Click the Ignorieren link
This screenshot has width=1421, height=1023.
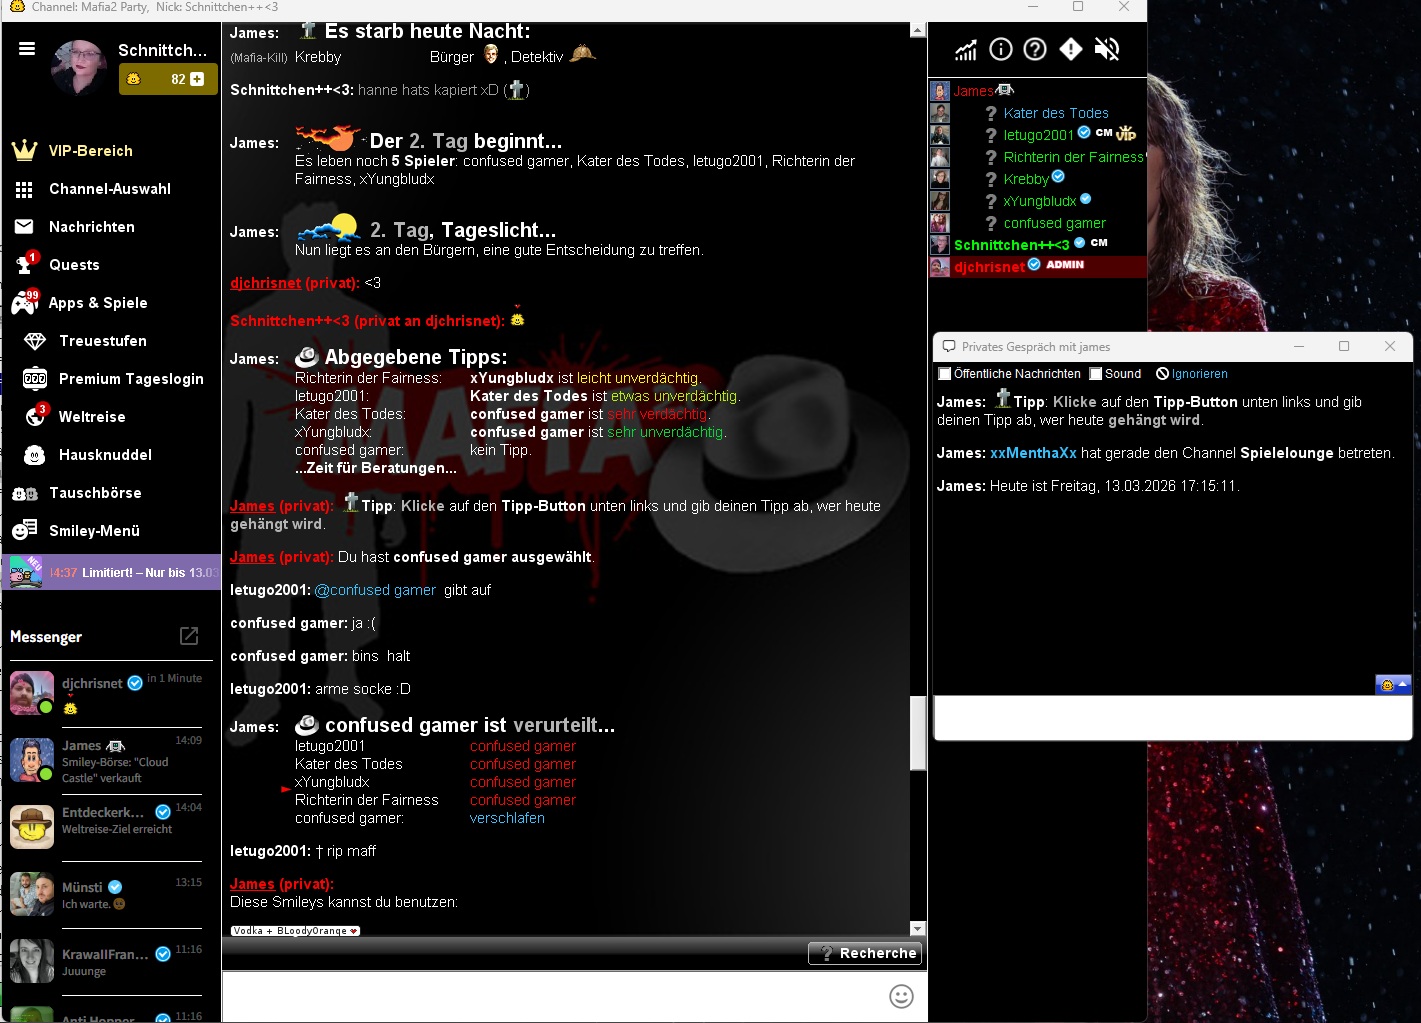[1198, 374]
